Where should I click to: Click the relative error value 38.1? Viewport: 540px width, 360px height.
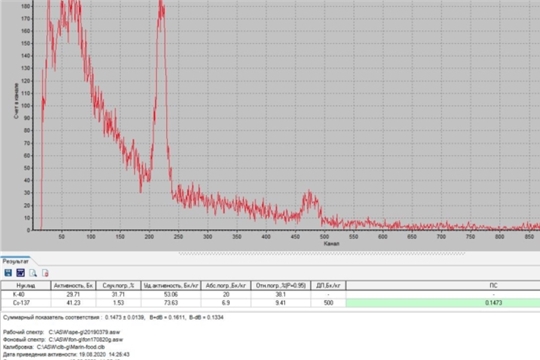(281, 294)
